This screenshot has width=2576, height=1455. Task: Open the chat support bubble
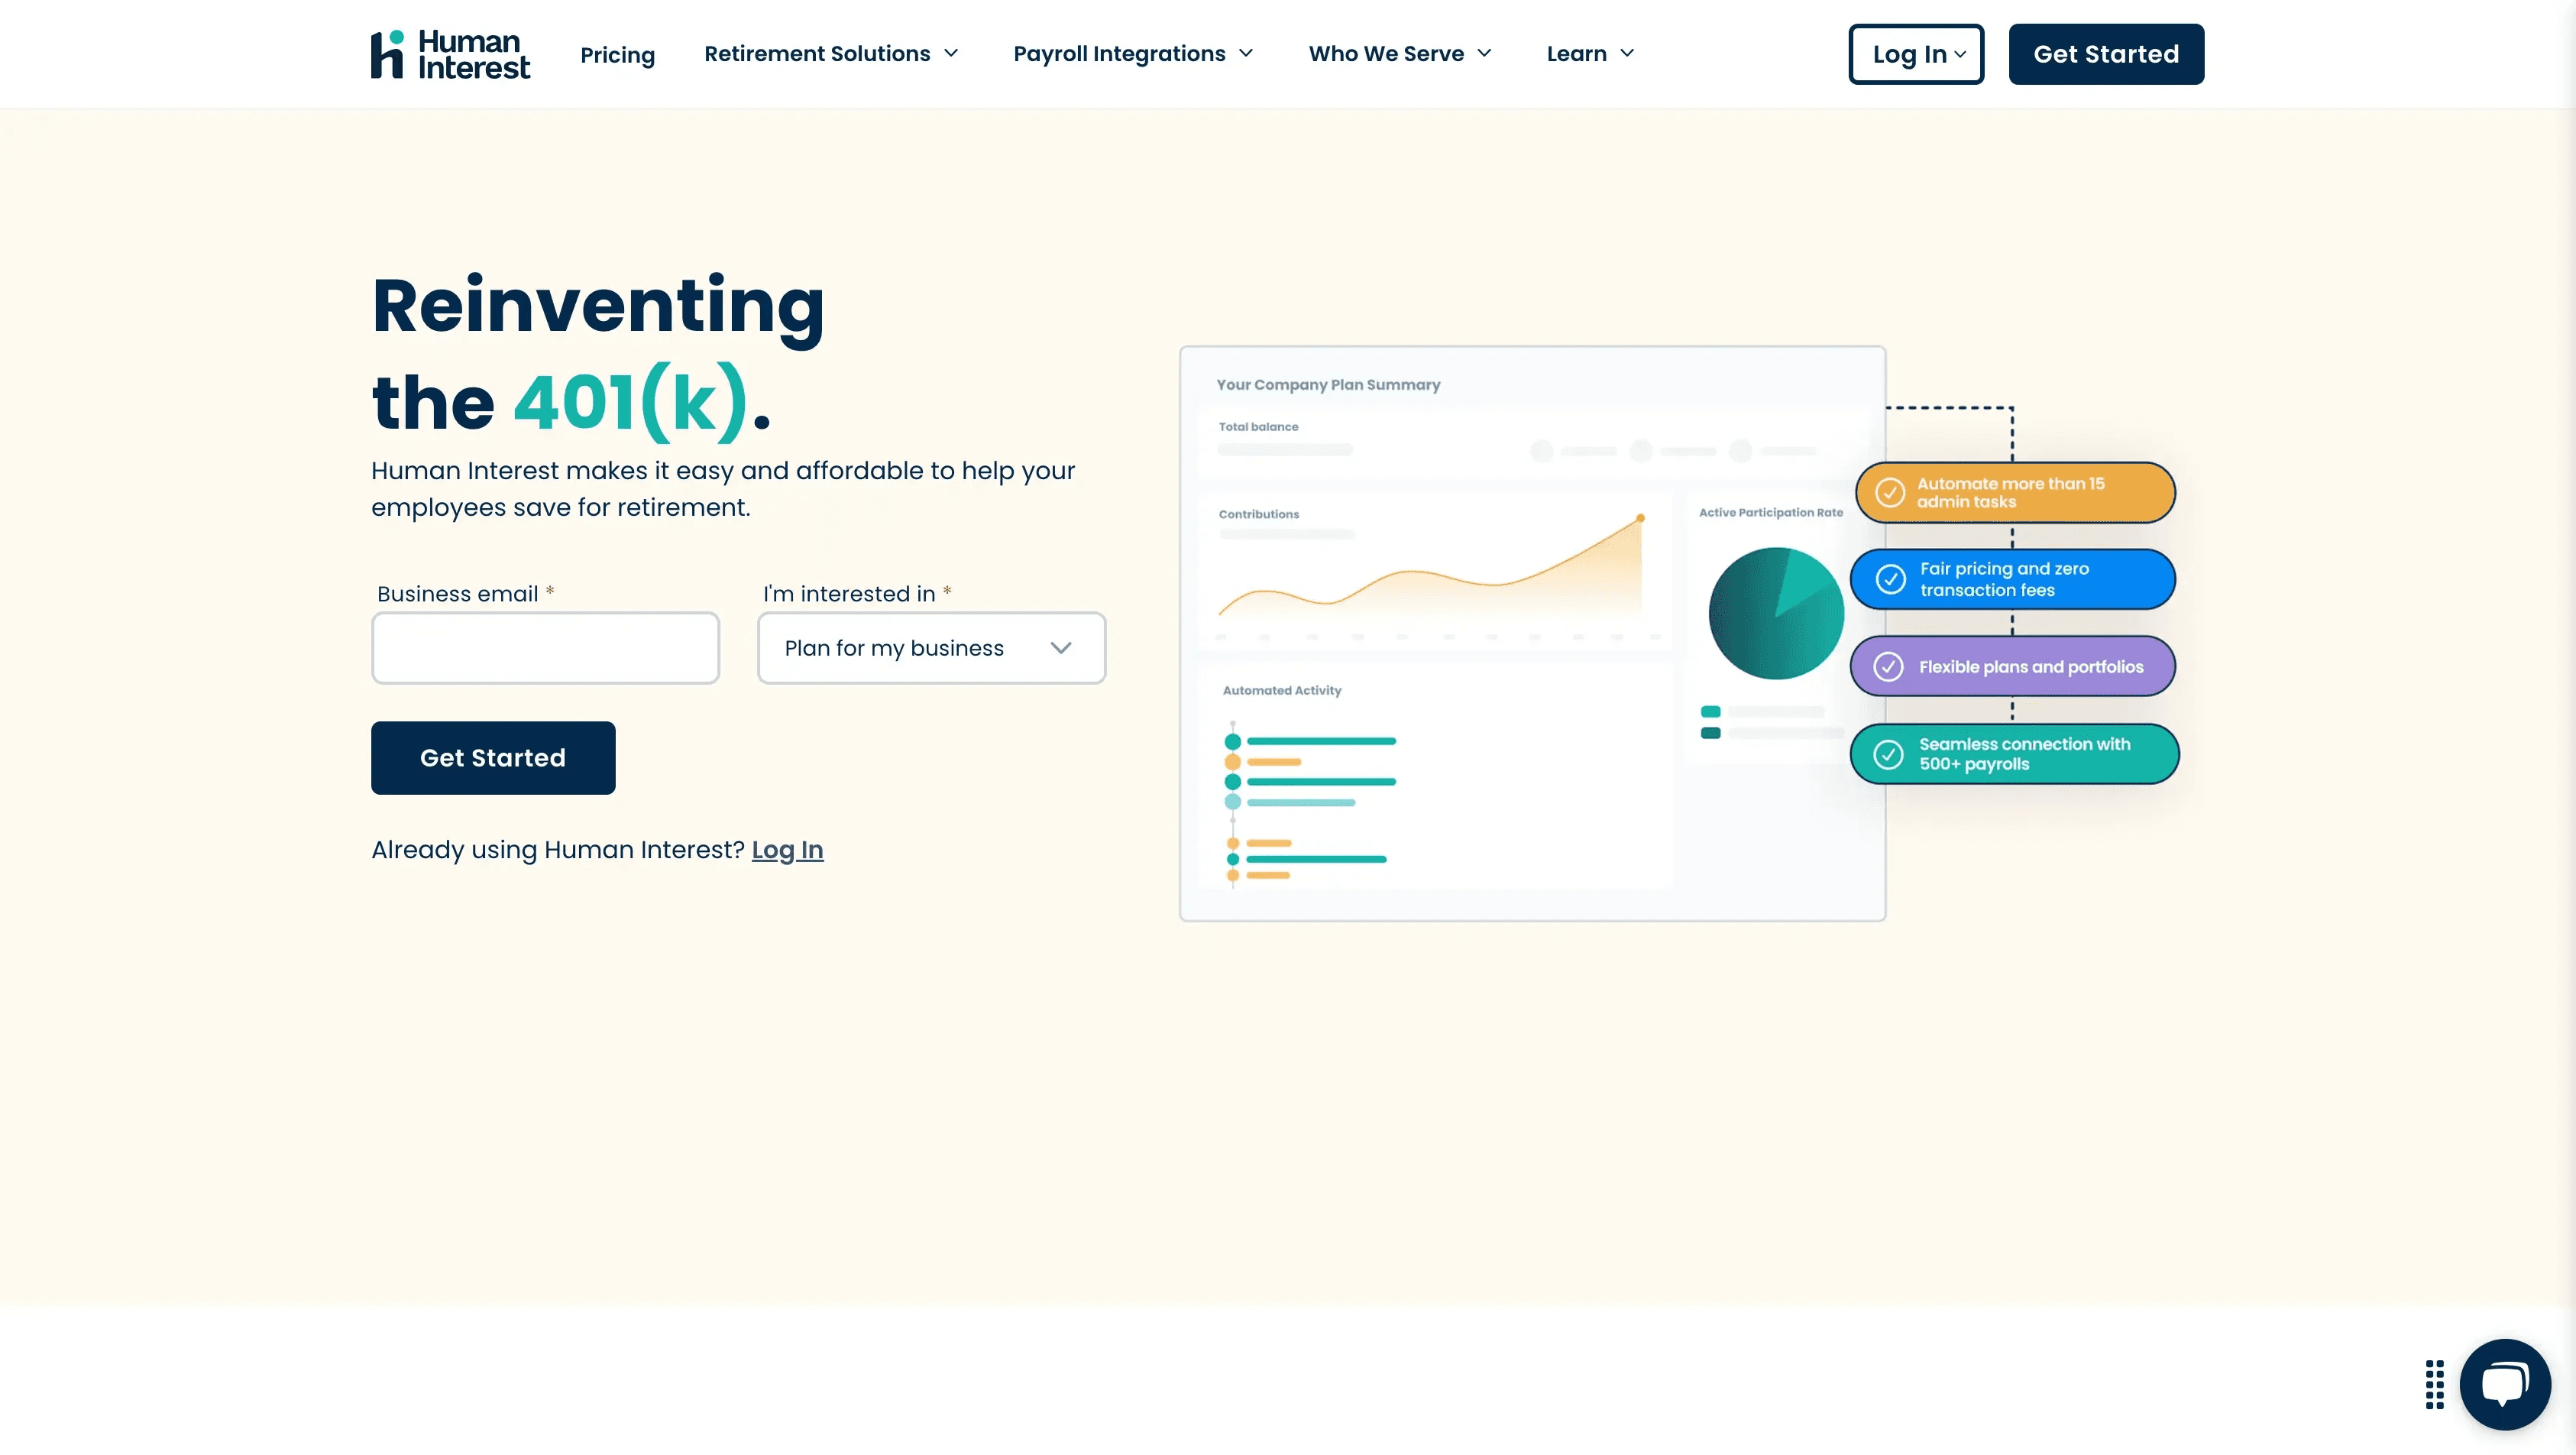(x=2505, y=1384)
